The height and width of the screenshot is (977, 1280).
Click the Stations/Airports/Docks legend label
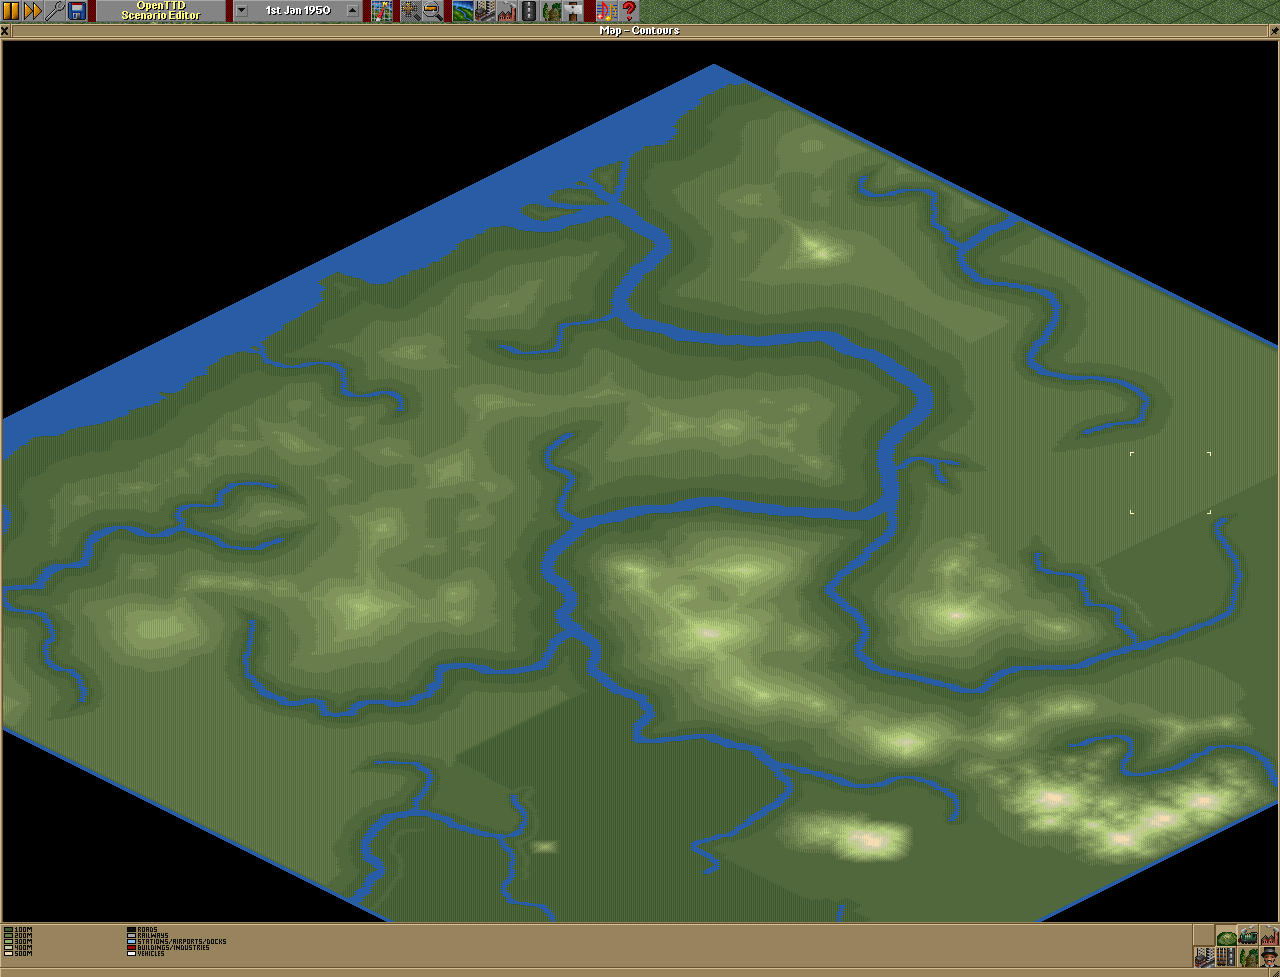coord(182,942)
